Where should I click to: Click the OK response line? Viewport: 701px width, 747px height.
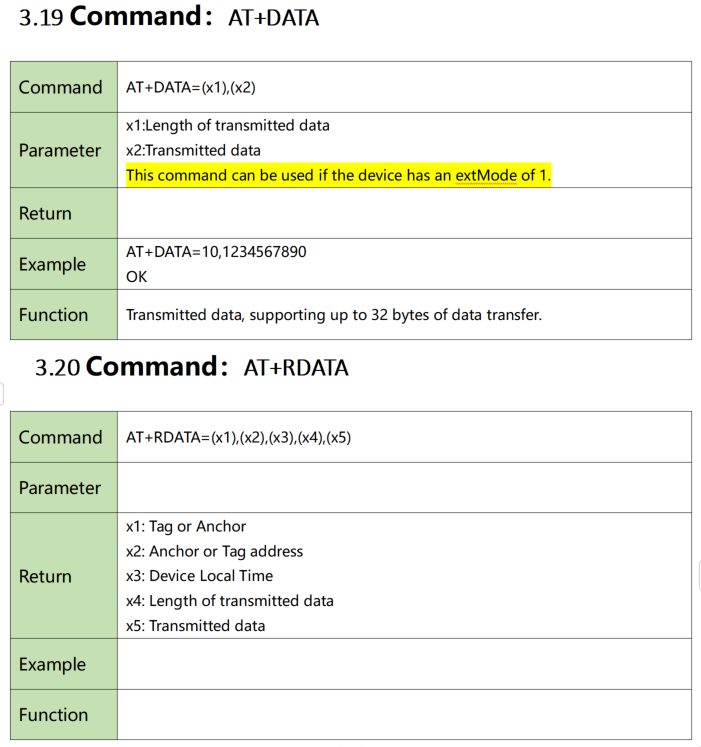[x=136, y=277]
